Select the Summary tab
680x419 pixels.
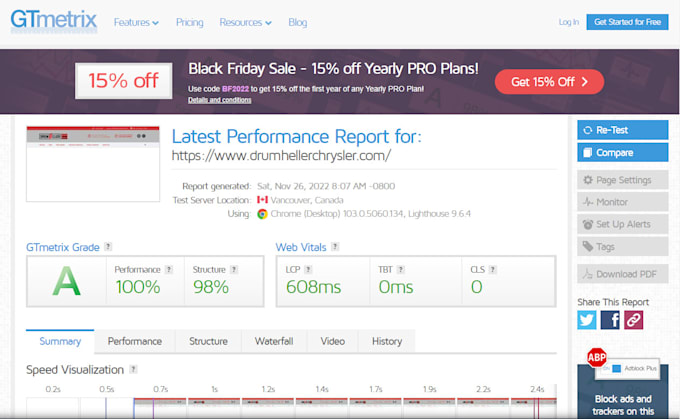tap(60, 341)
